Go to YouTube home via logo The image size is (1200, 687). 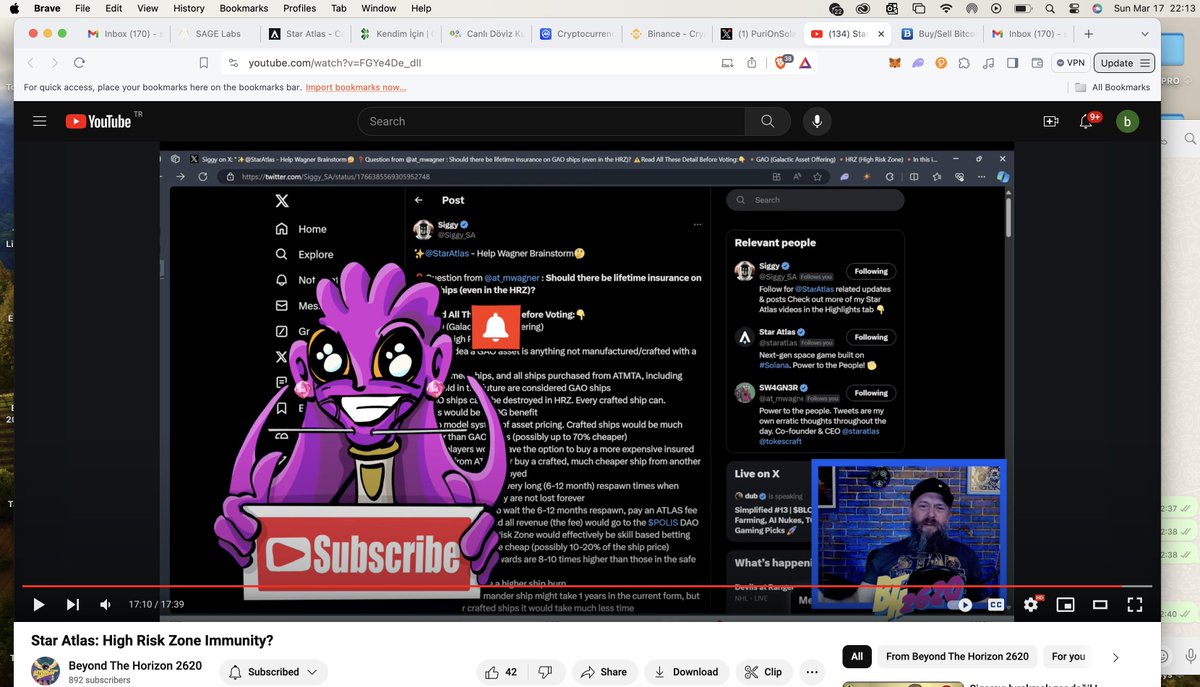point(99,121)
